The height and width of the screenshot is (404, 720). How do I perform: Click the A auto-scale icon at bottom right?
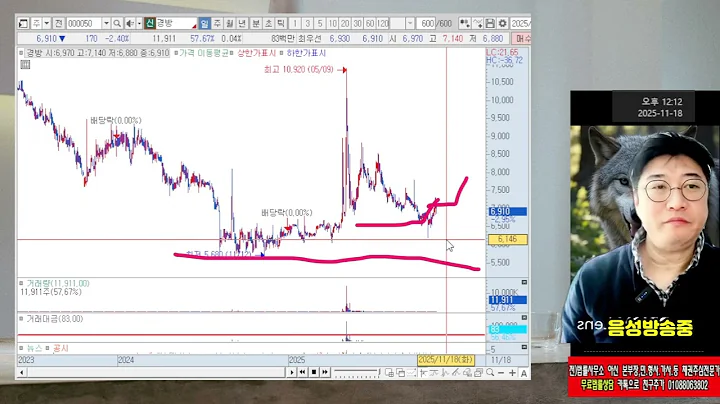(x=523, y=373)
